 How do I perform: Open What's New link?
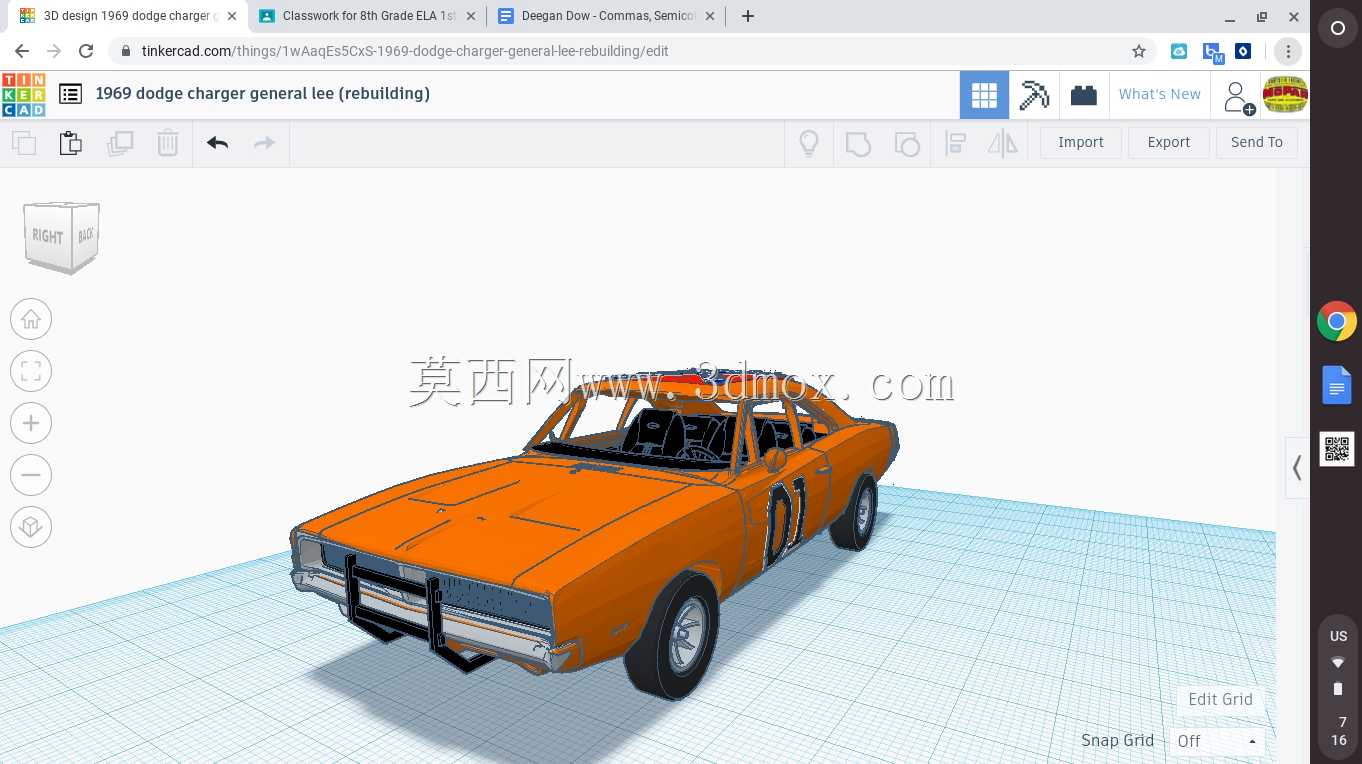(x=1160, y=94)
